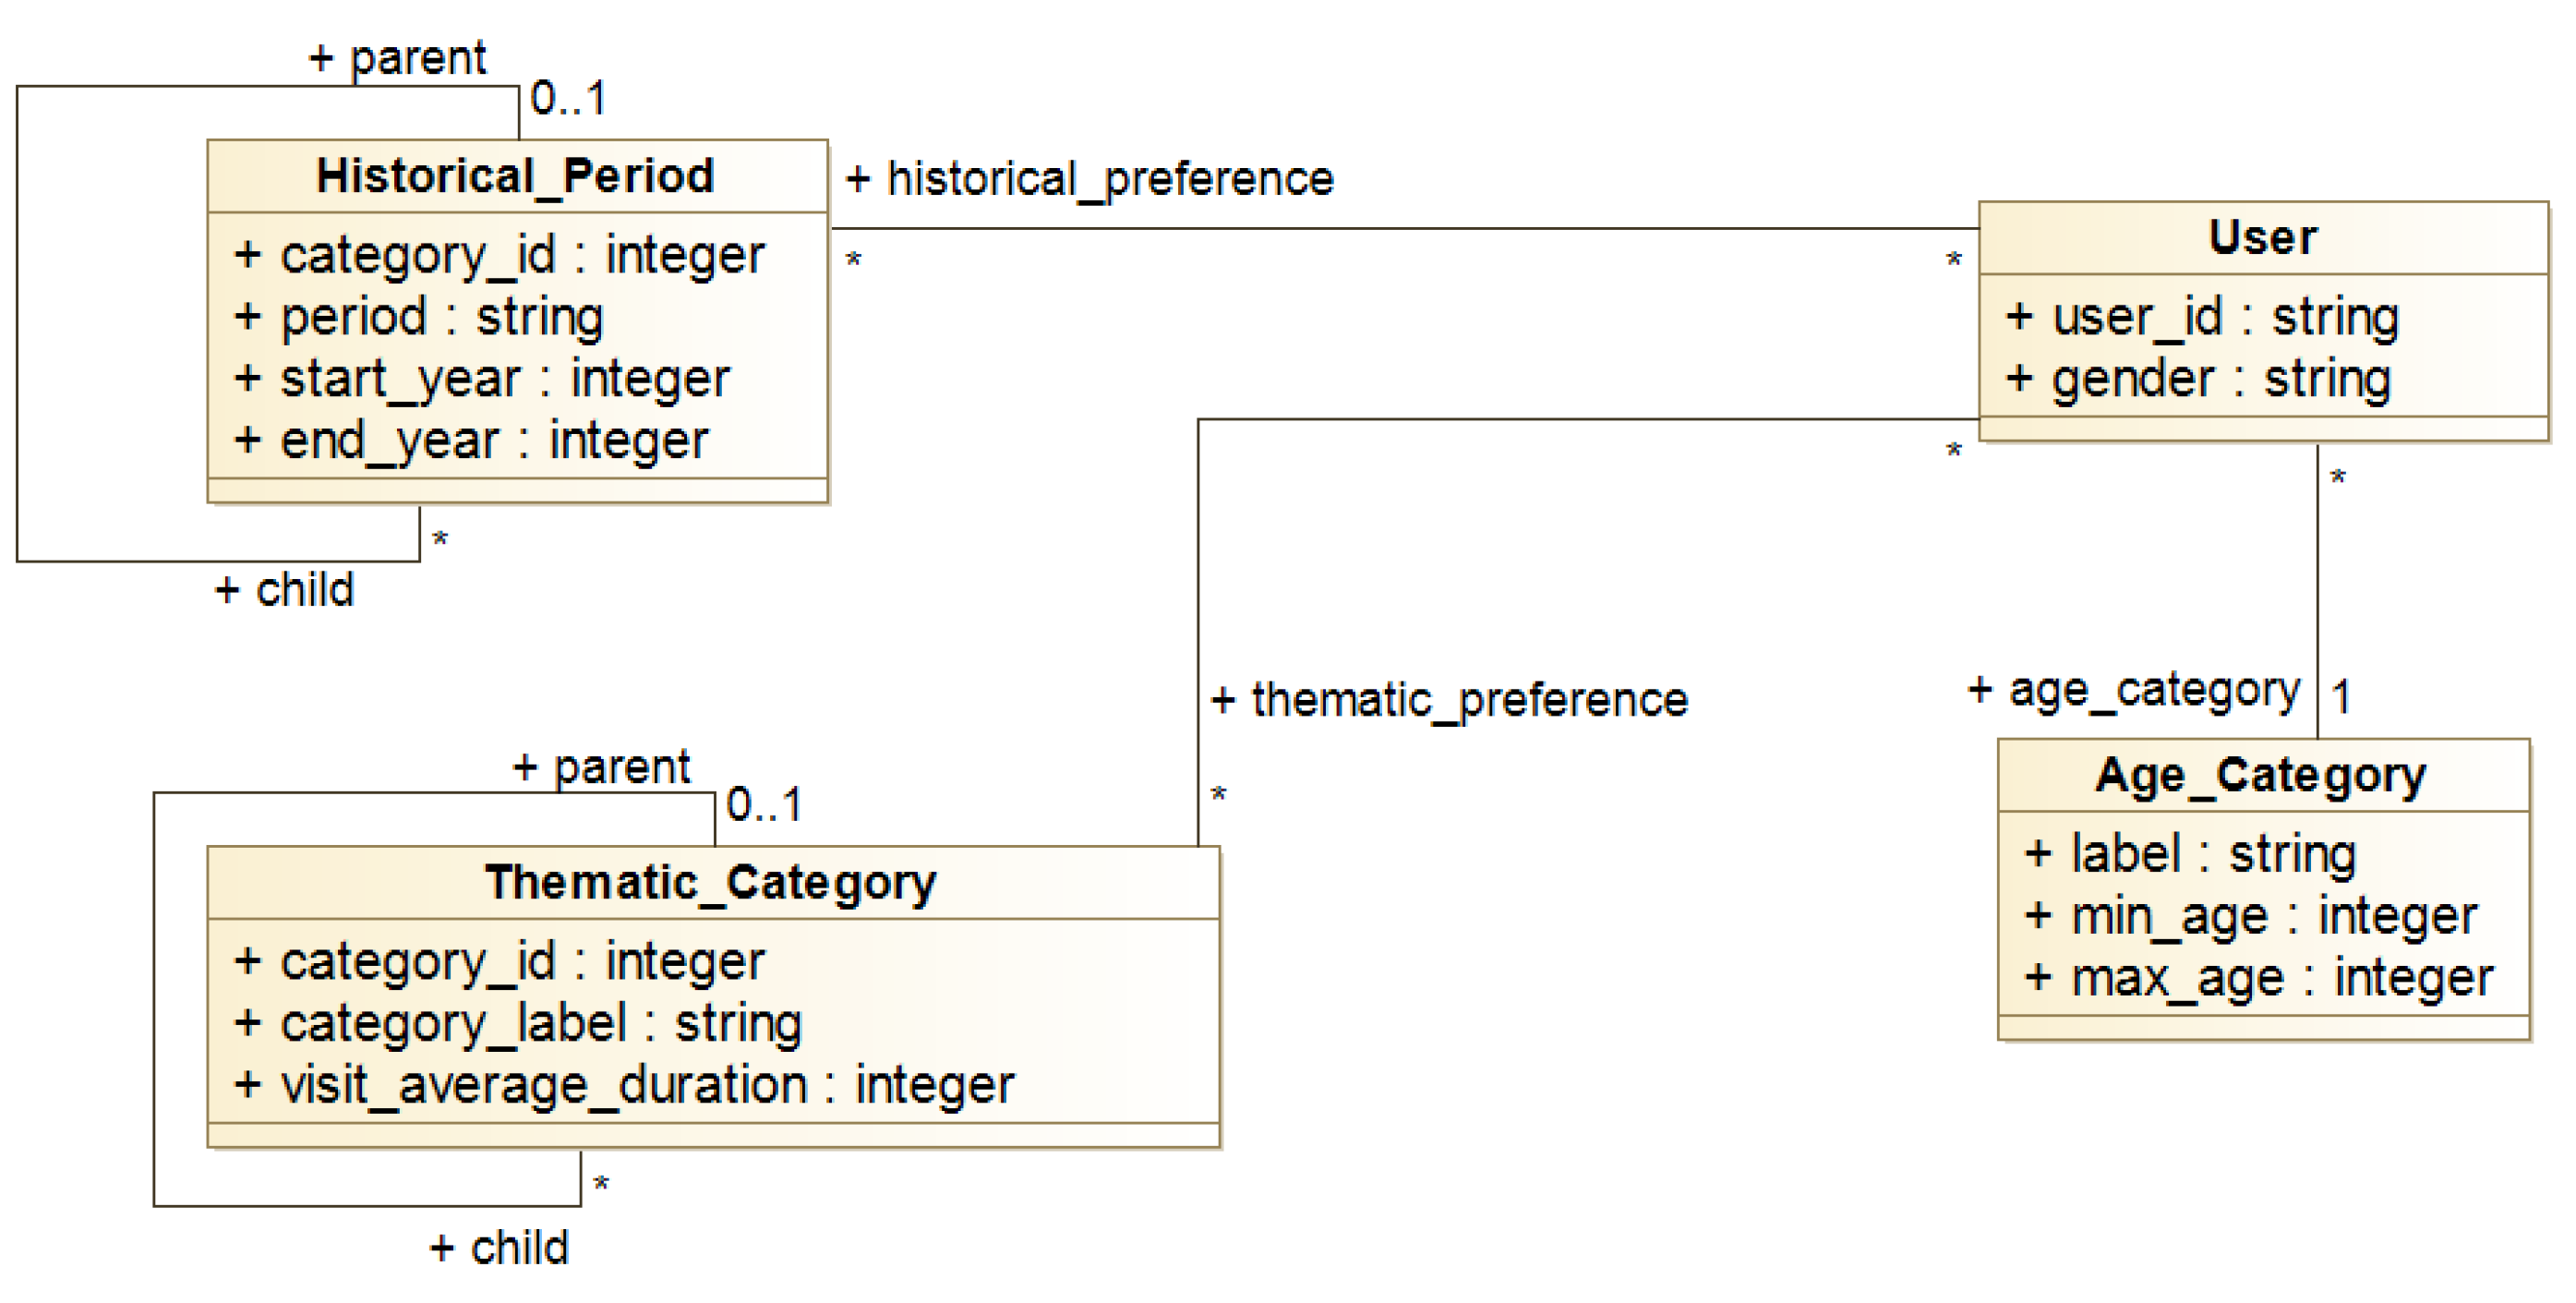The width and height of the screenshot is (2576, 1303).
Task: Click the child label under Thematic_Category
Action: pyautogui.click(x=500, y=1248)
